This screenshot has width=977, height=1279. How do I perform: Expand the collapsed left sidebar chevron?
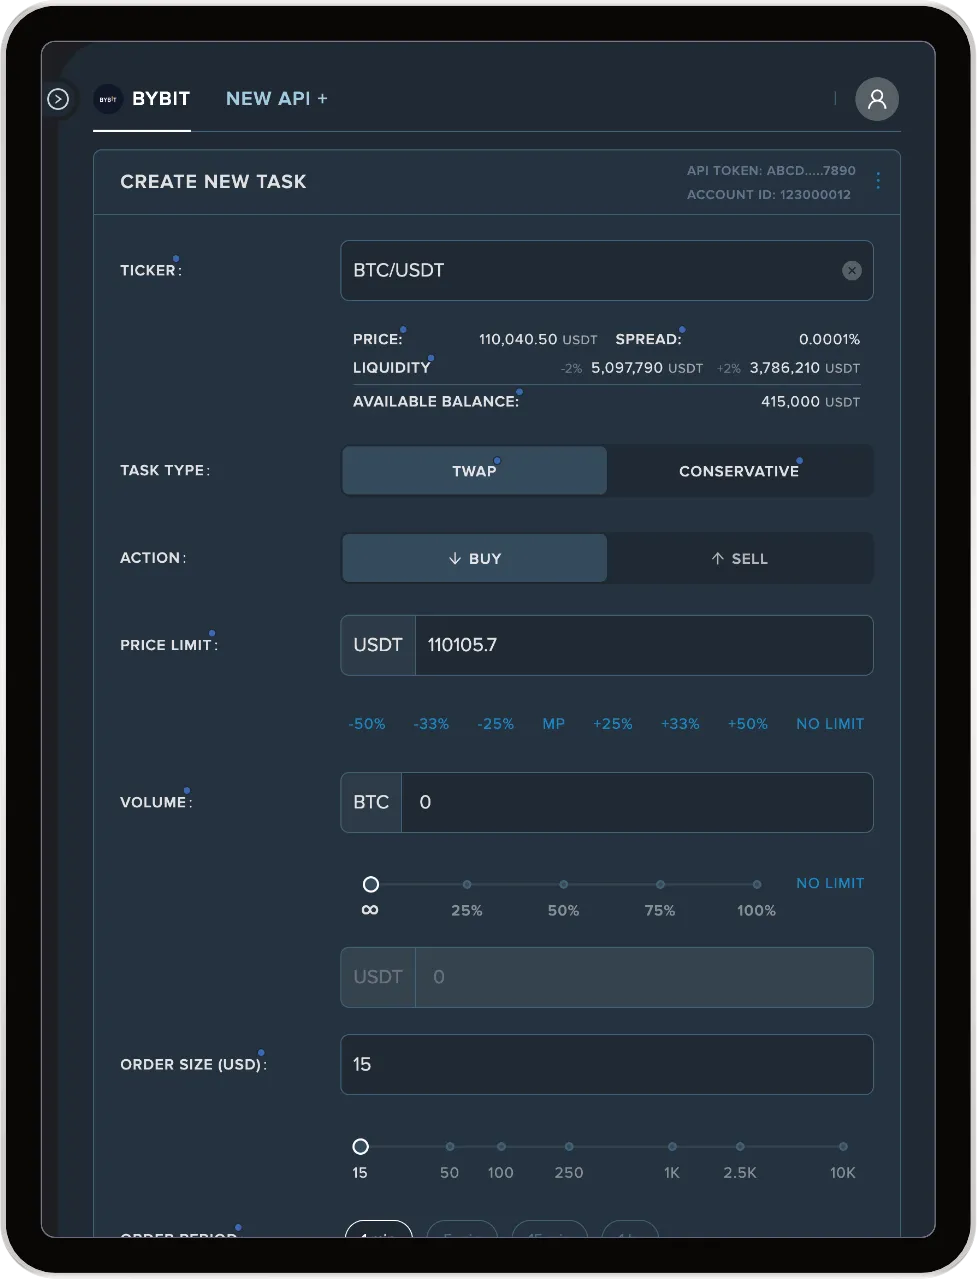57,99
